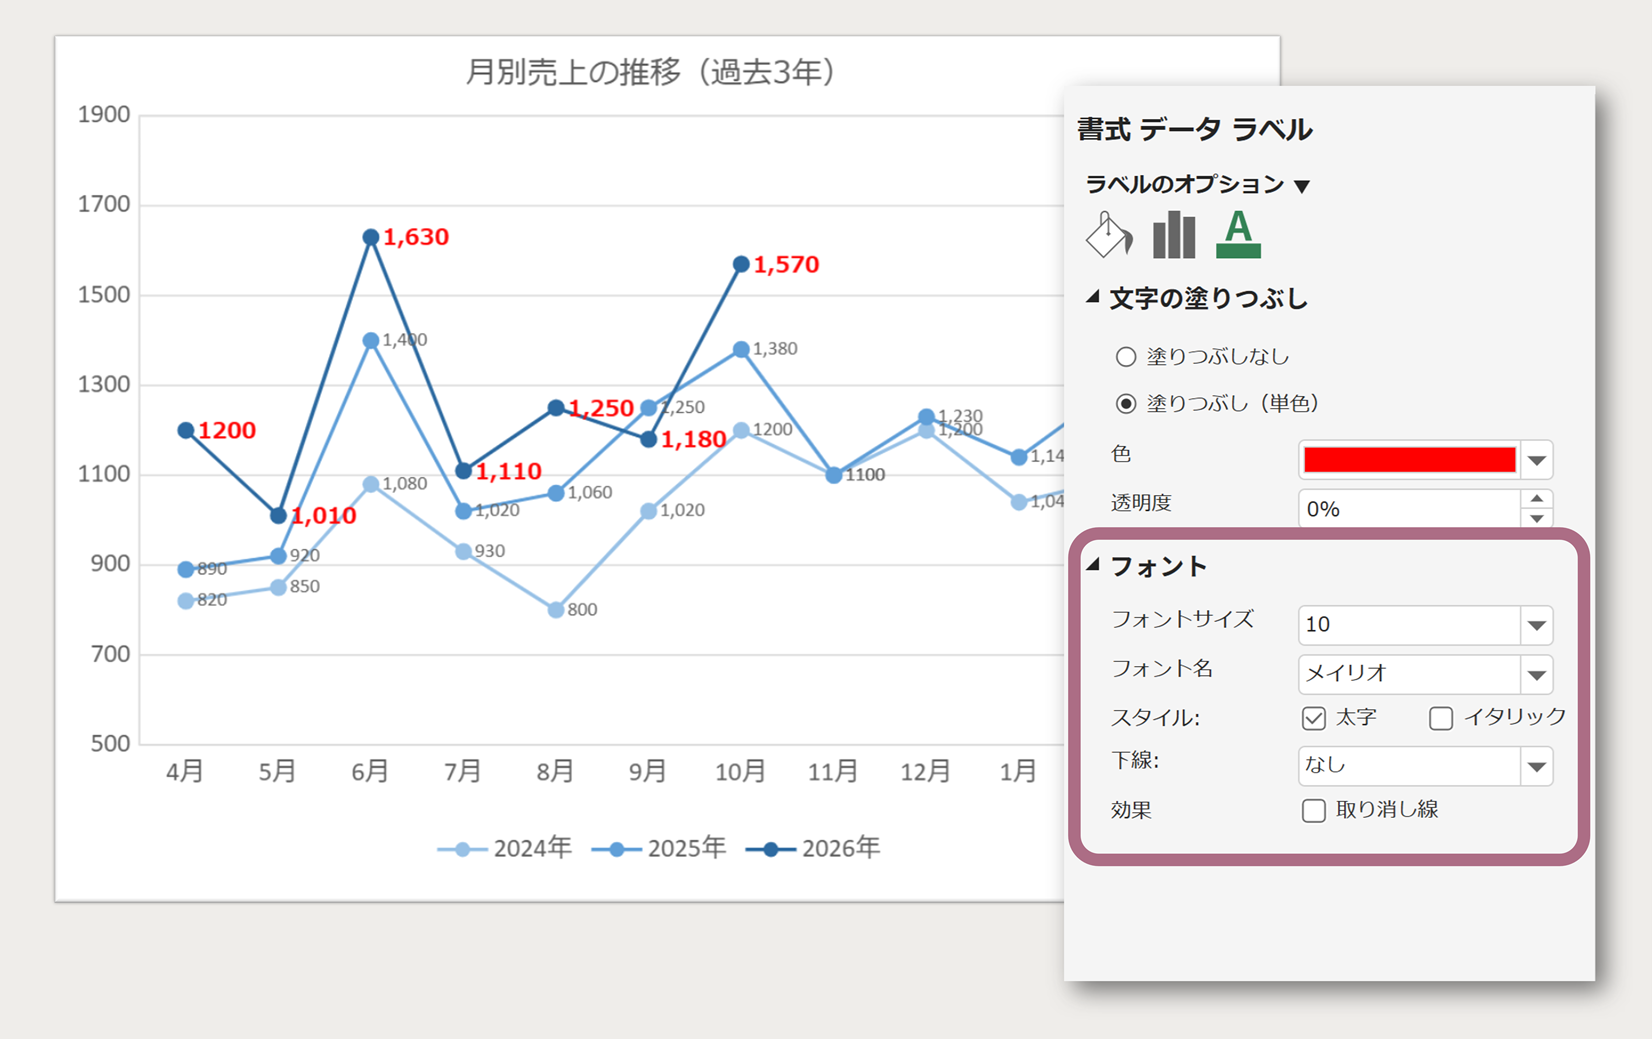The image size is (1652, 1039).
Task: Open the ラベルのオプション dropdown arrow
Action: tap(1302, 186)
